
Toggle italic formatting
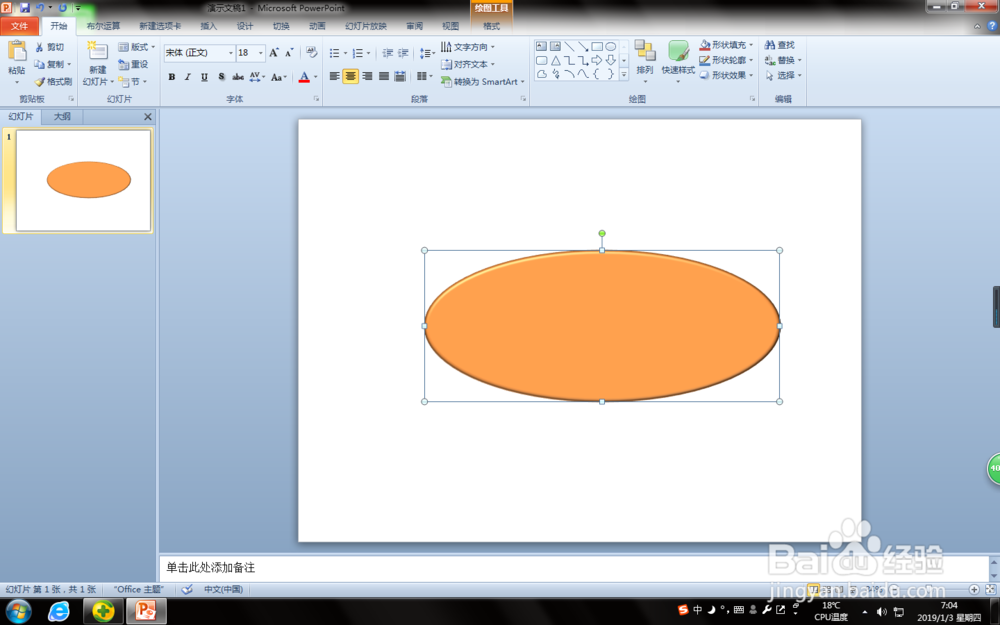187,77
